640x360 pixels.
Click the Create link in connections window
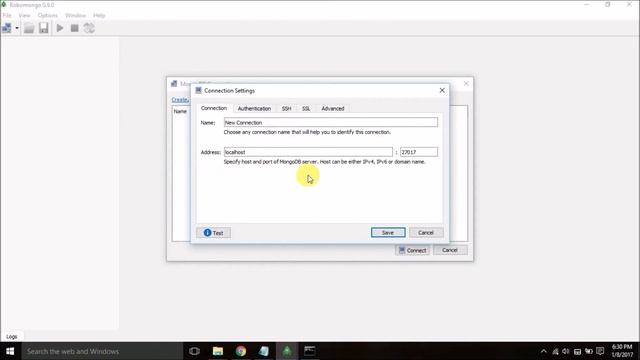coord(180,100)
